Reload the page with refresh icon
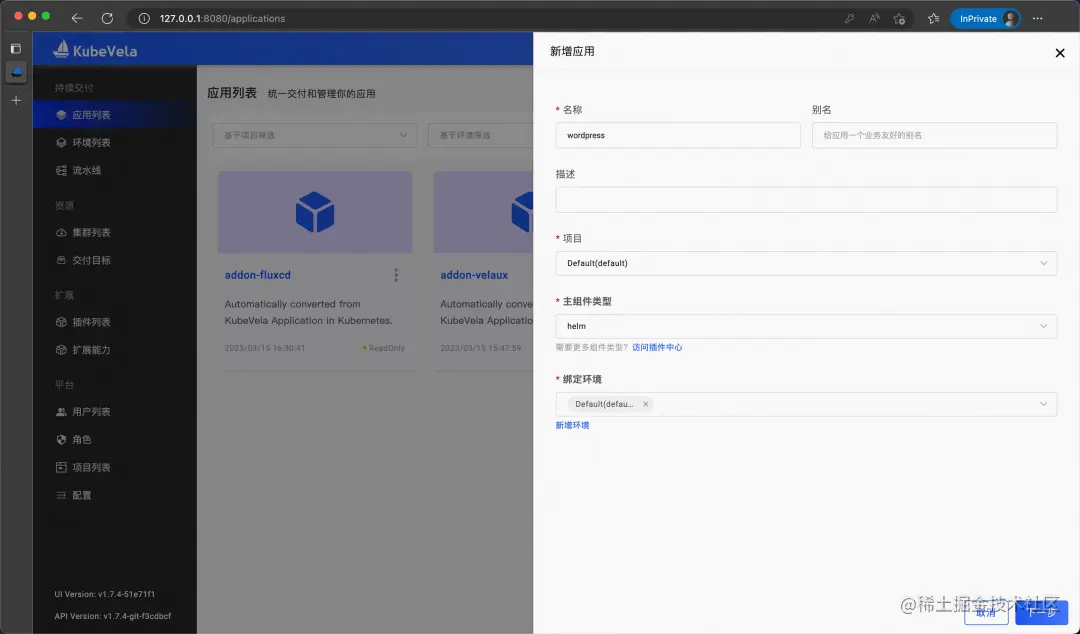 click(x=107, y=19)
